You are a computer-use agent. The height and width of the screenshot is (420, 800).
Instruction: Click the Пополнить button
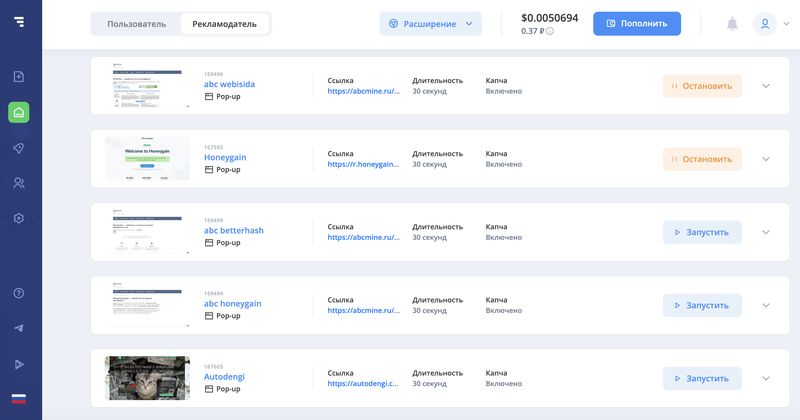[636, 24]
